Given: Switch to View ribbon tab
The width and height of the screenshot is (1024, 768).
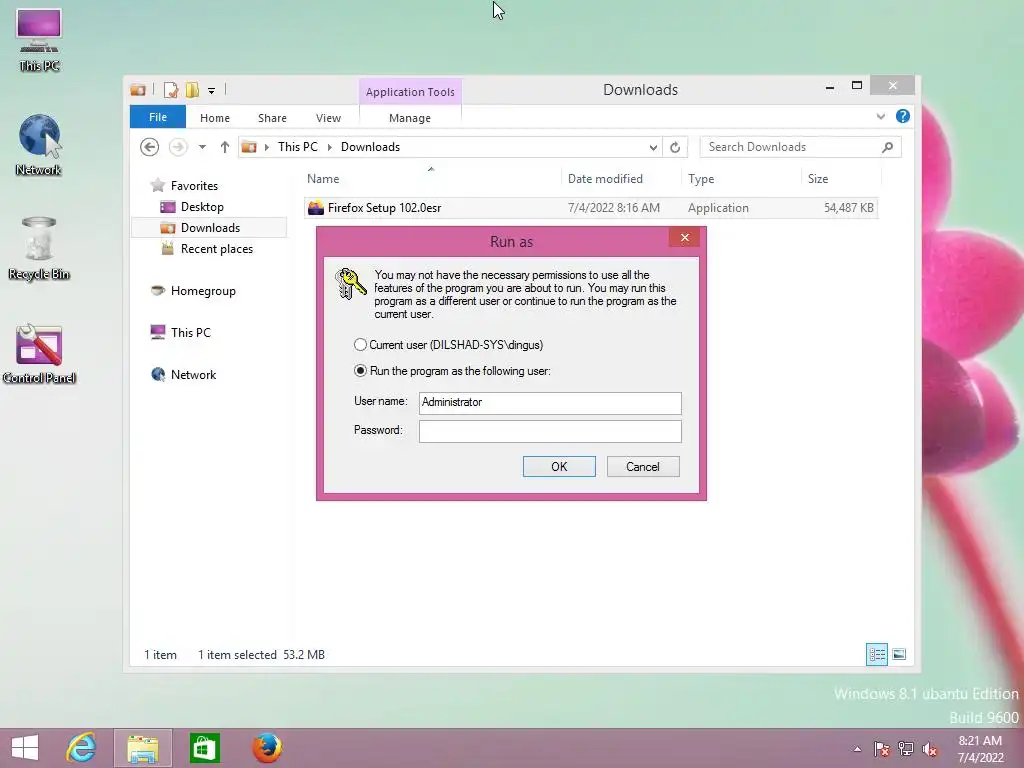Looking at the screenshot, I should [328, 118].
